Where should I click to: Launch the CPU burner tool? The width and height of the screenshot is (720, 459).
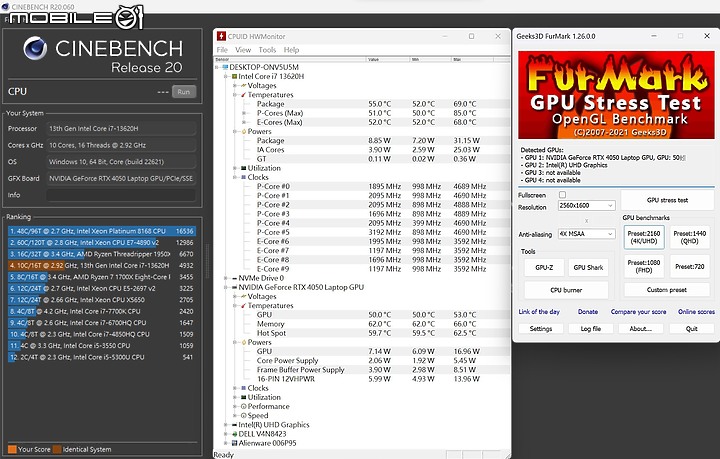click(566, 290)
